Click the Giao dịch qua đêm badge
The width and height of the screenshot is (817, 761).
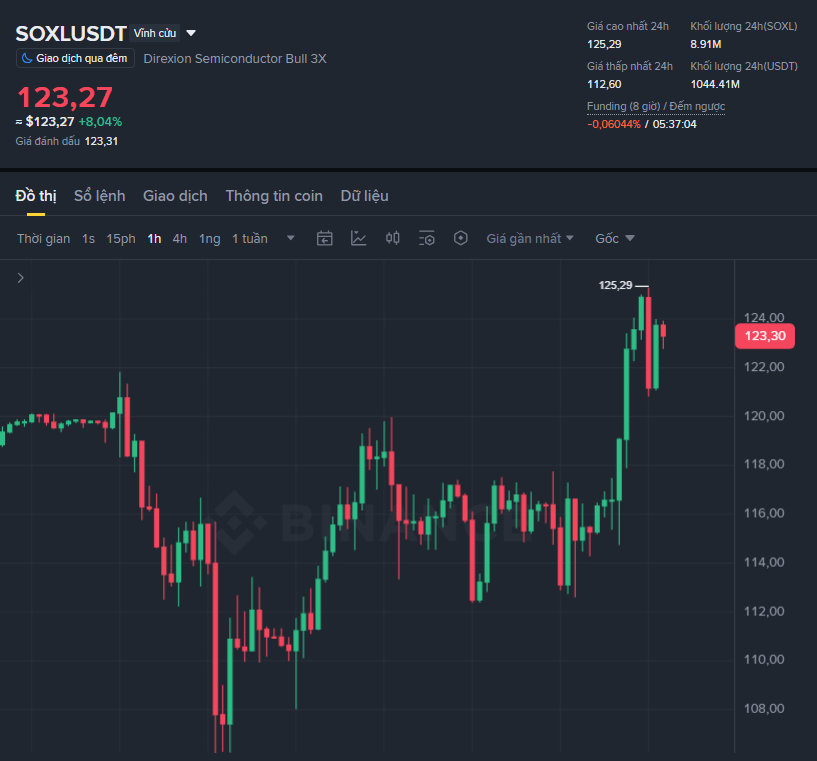76,58
